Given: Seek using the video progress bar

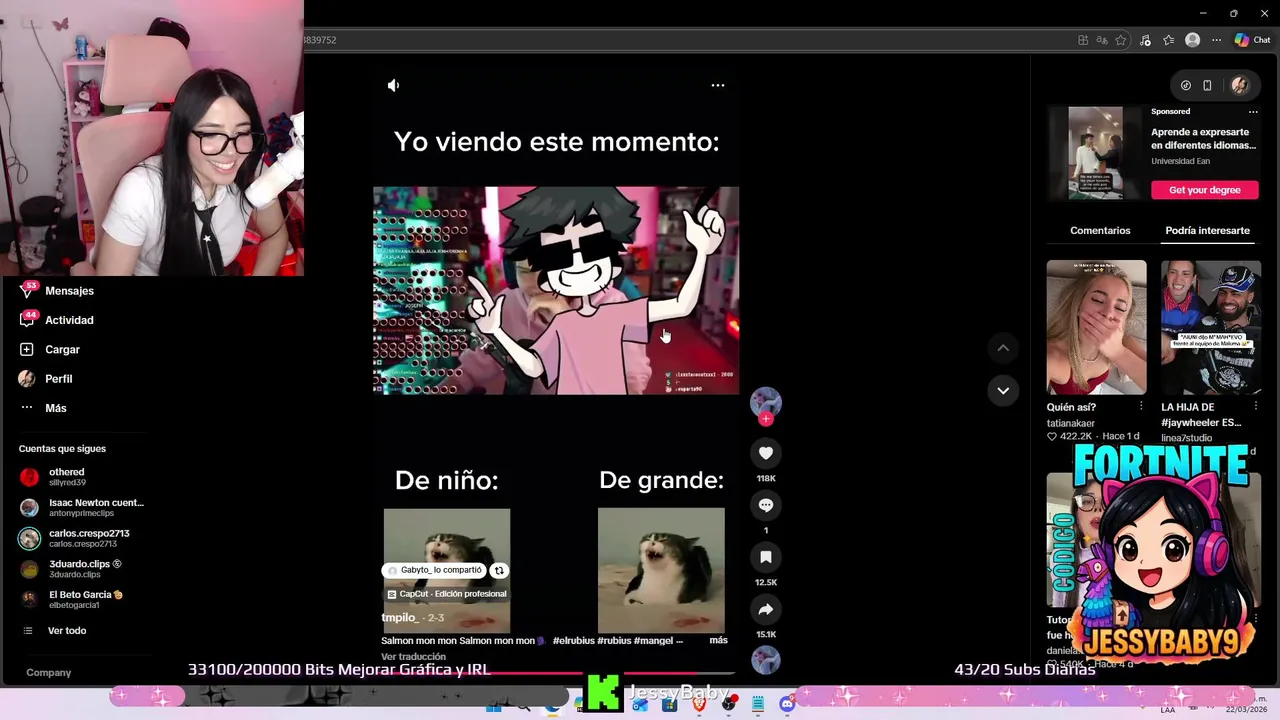Looking at the screenshot, I should click(556, 674).
